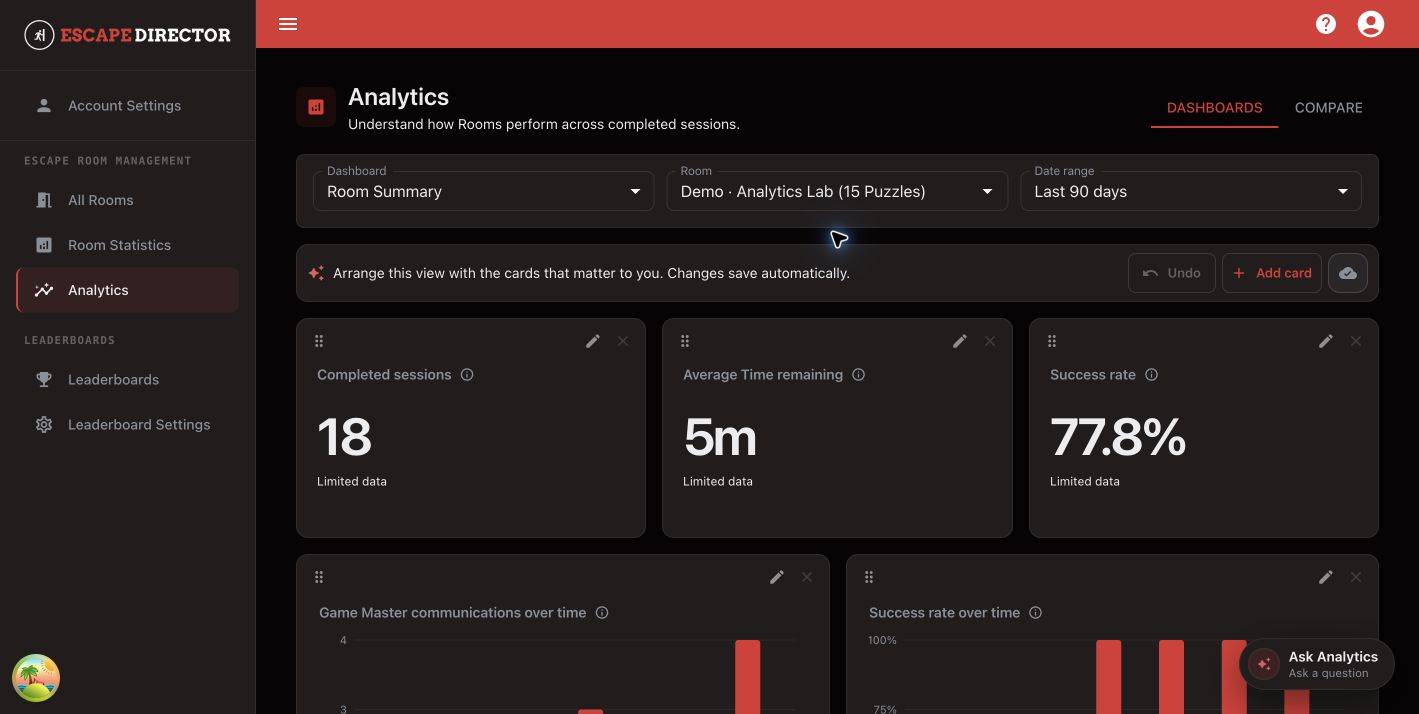Go to Account Settings

tap(128, 105)
